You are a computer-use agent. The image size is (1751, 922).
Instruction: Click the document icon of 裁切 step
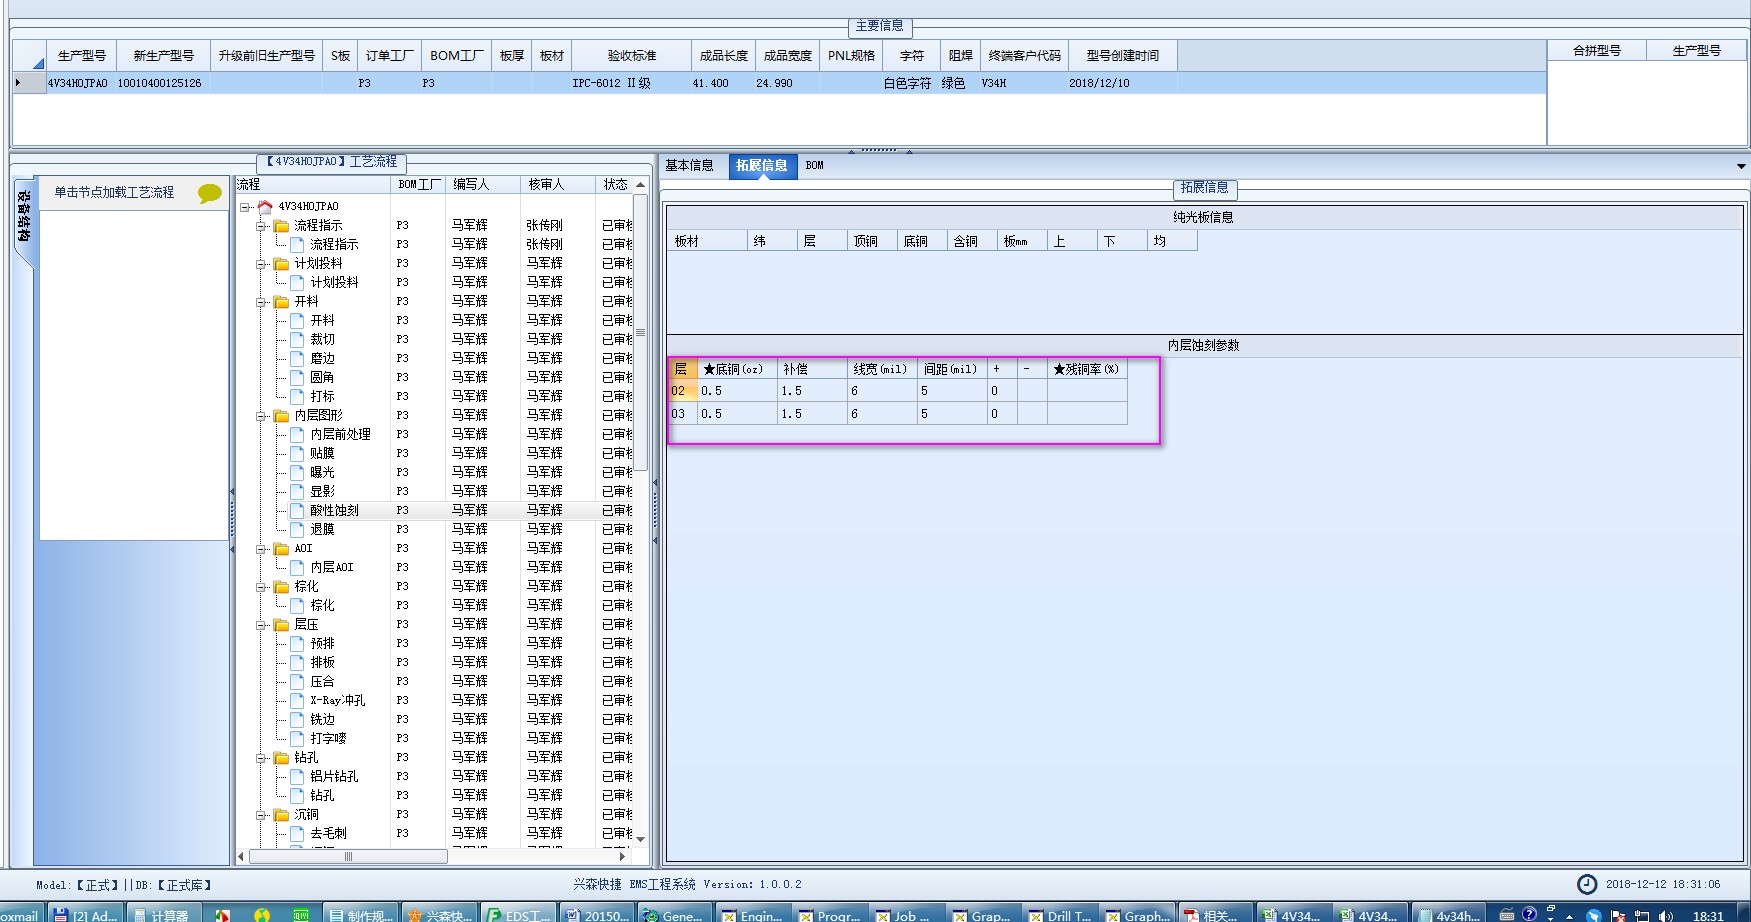coord(297,339)
